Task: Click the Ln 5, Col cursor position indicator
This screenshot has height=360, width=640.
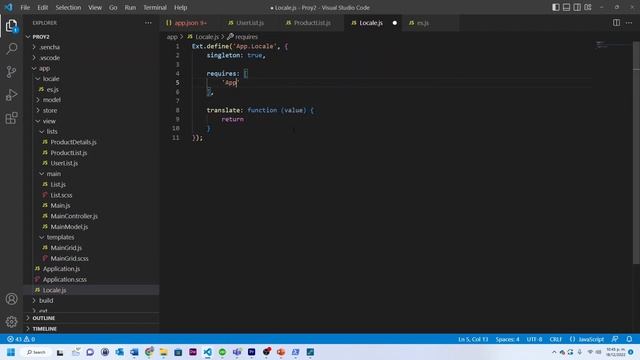Action: click(473, 339)
